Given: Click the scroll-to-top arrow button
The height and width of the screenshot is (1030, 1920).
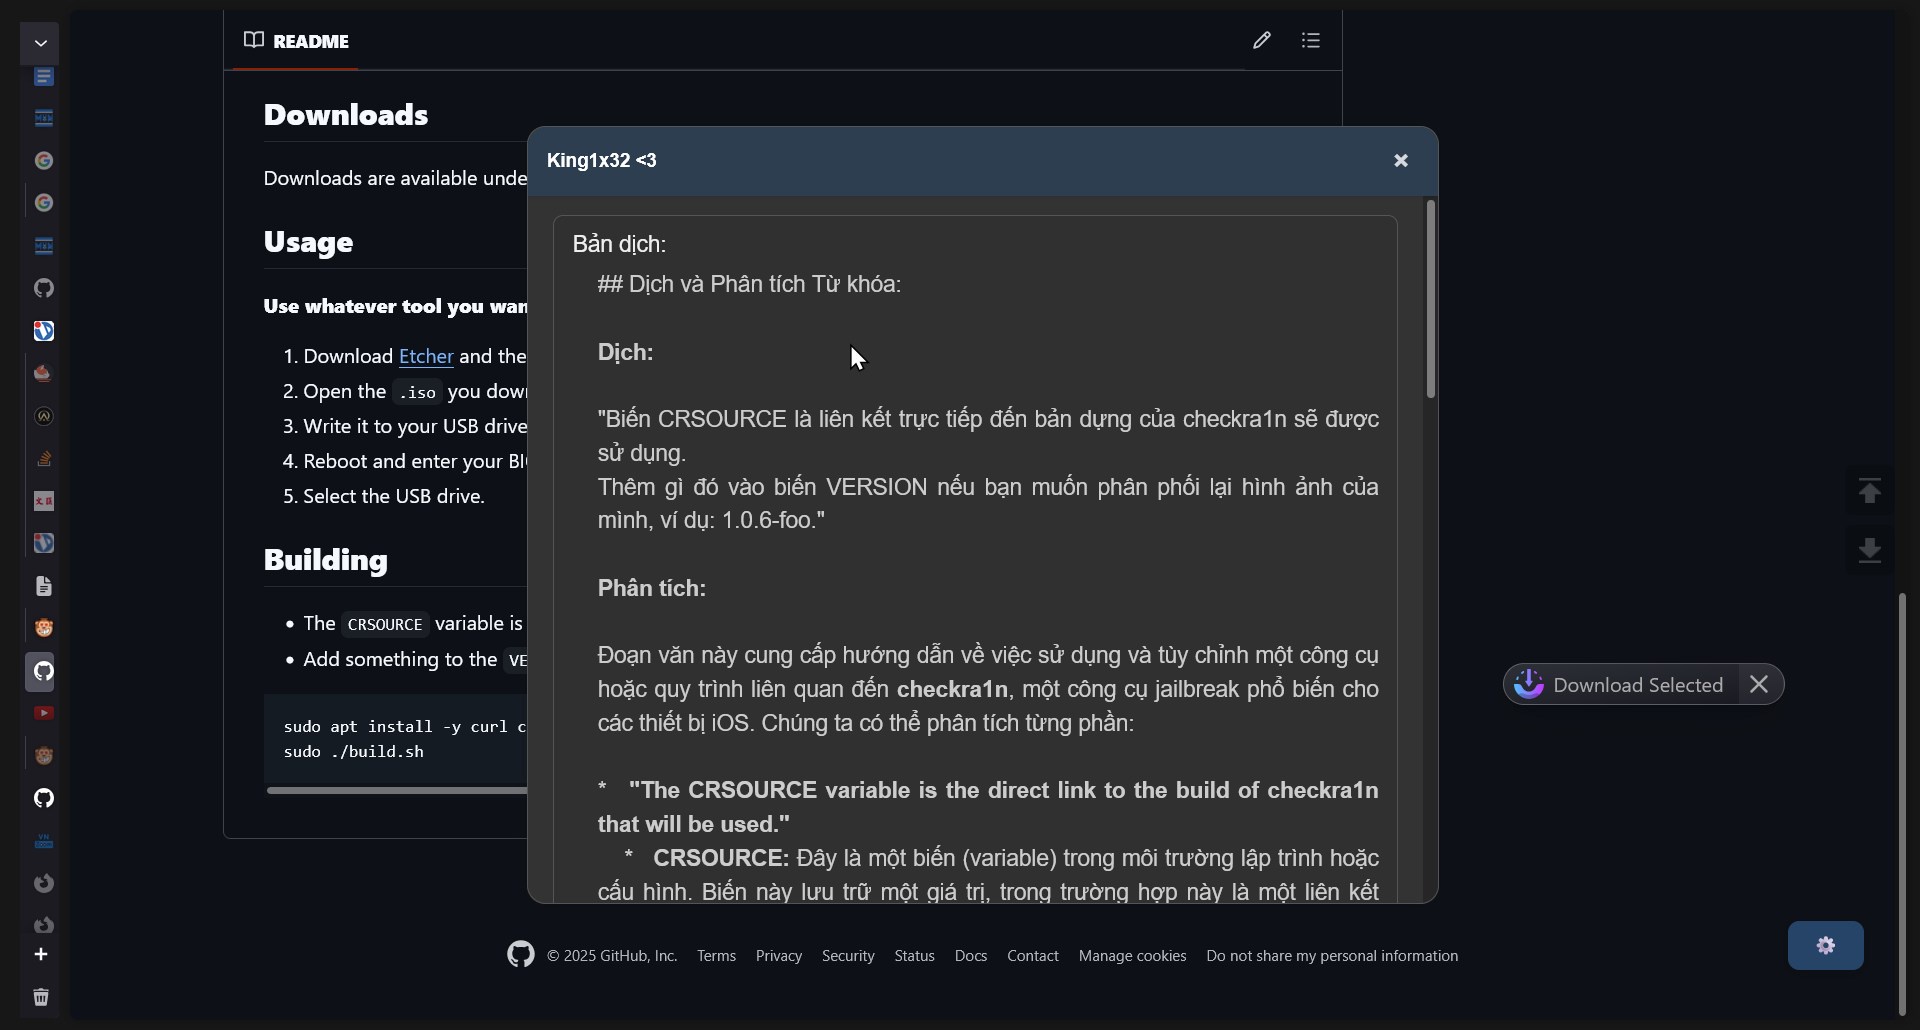Looking at the screenshot, I should tap(1869, 491).
